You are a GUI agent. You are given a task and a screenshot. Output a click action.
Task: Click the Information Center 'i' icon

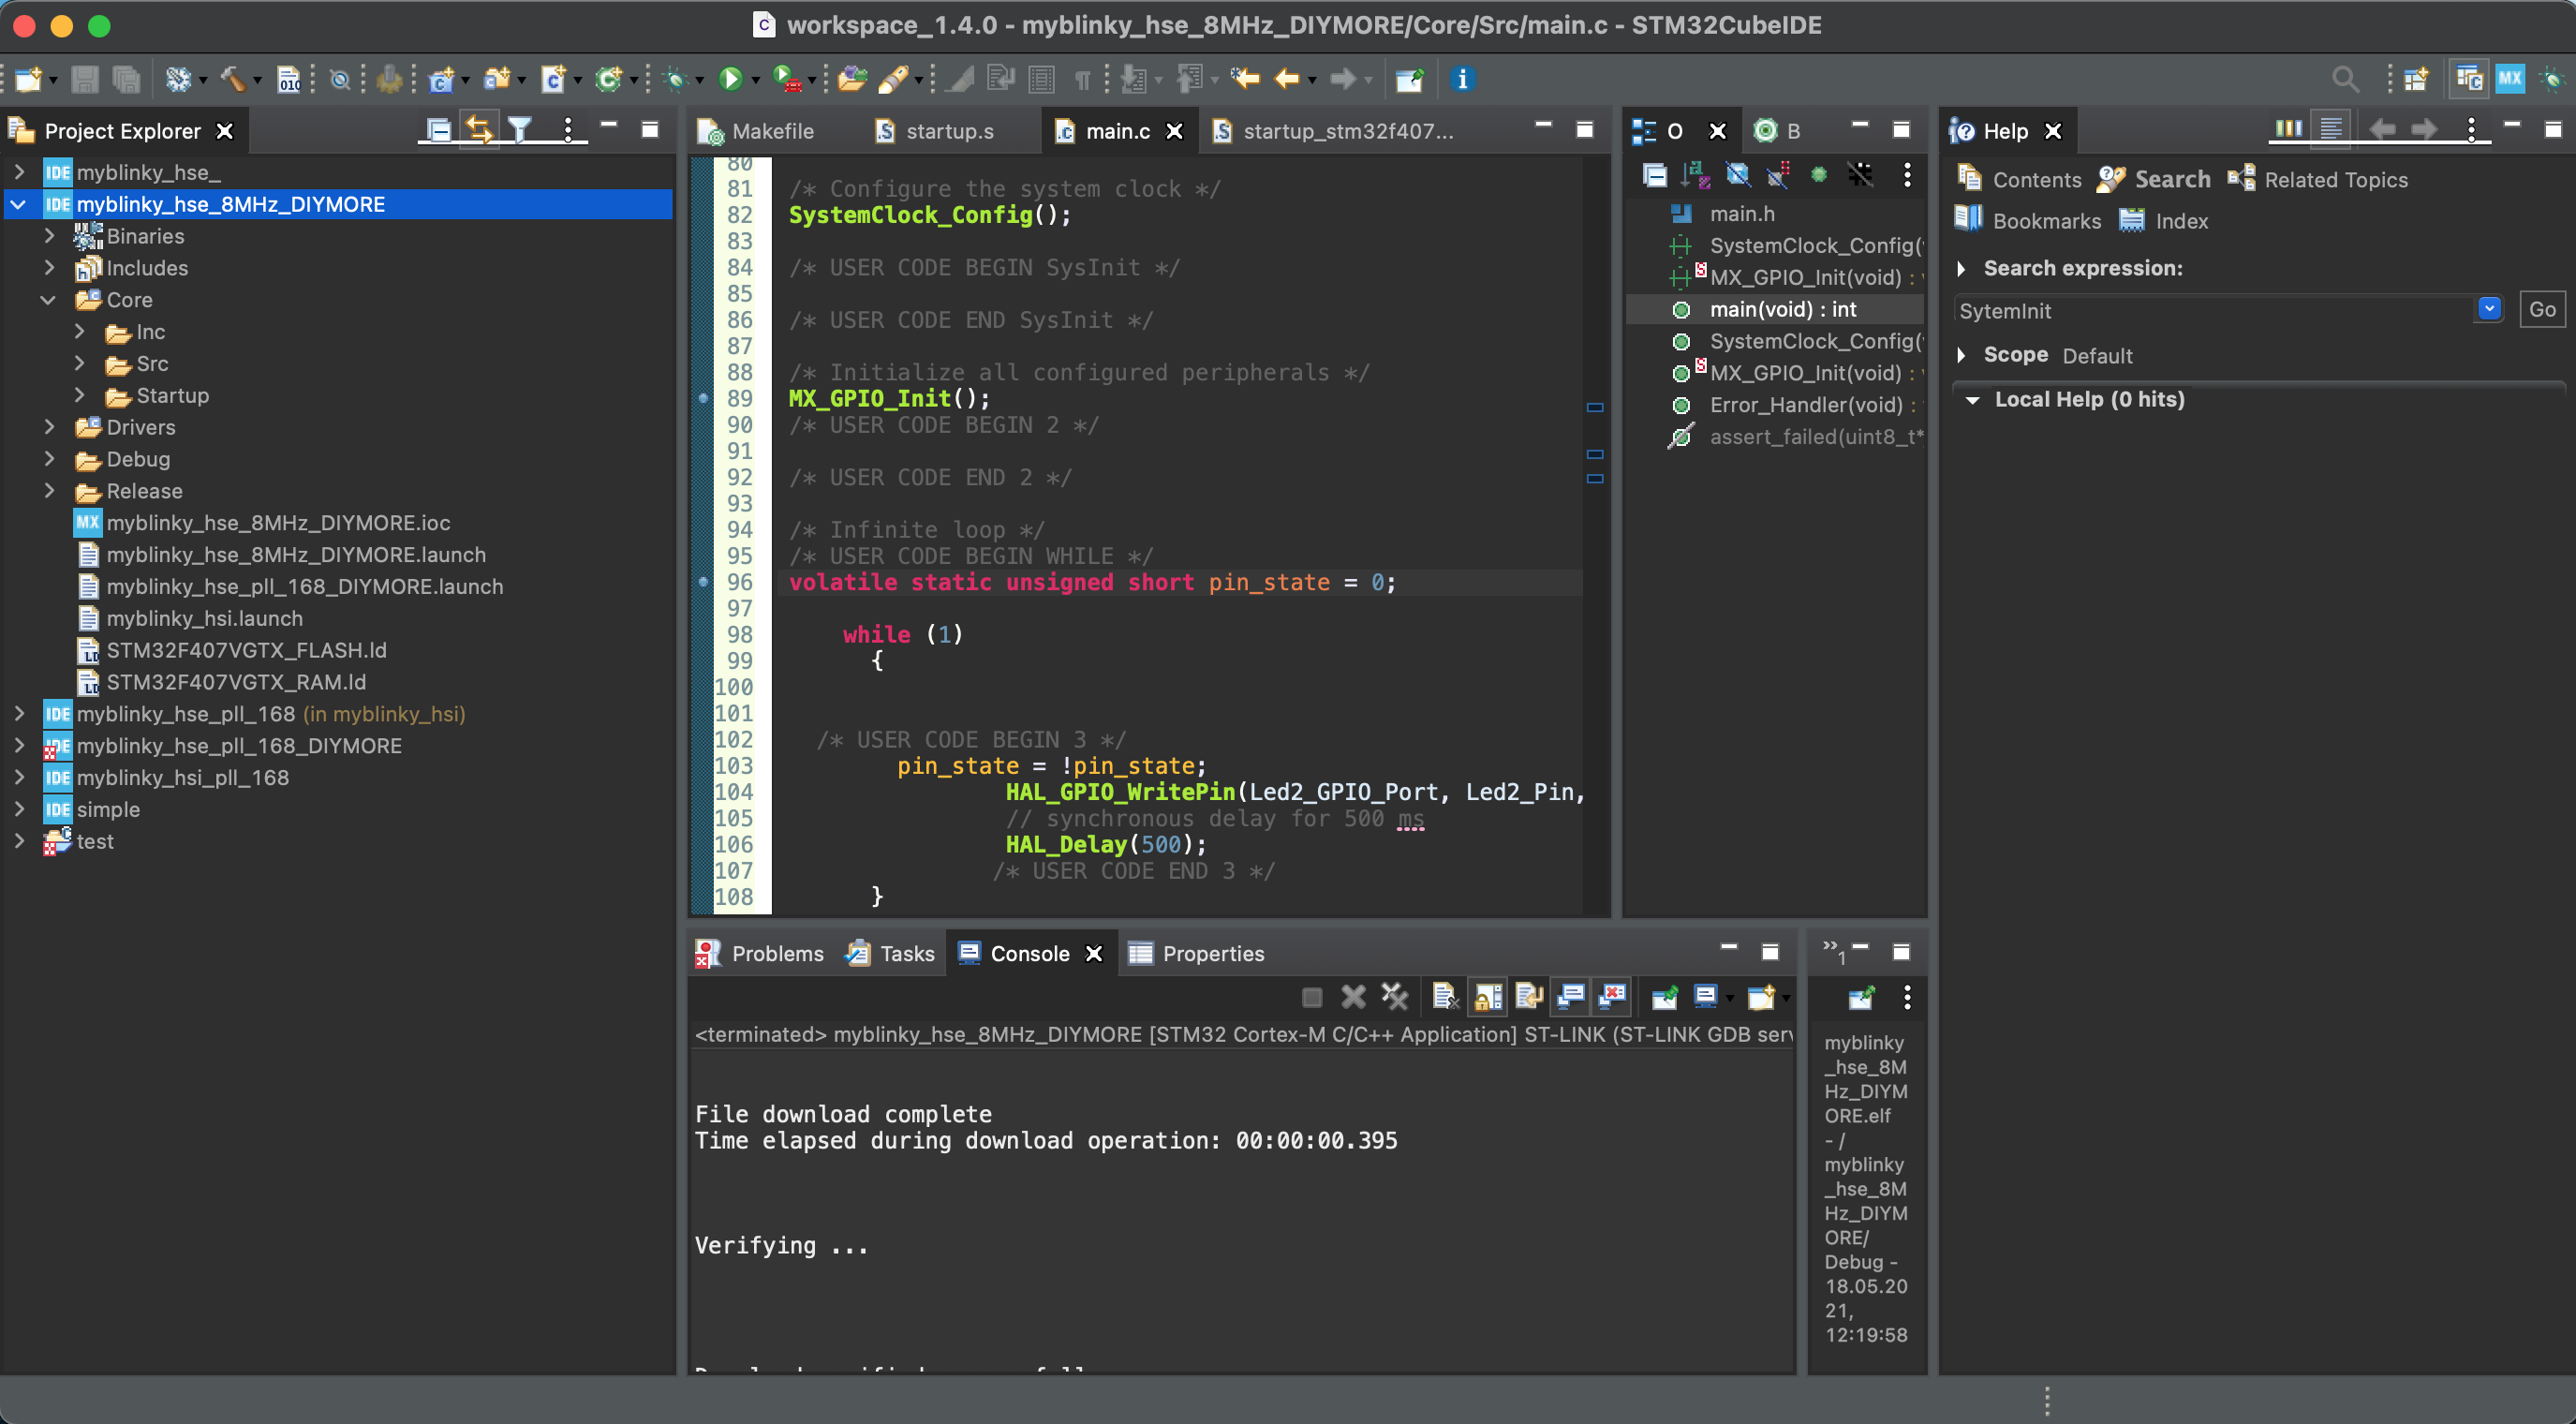[x=1462, y=79]
